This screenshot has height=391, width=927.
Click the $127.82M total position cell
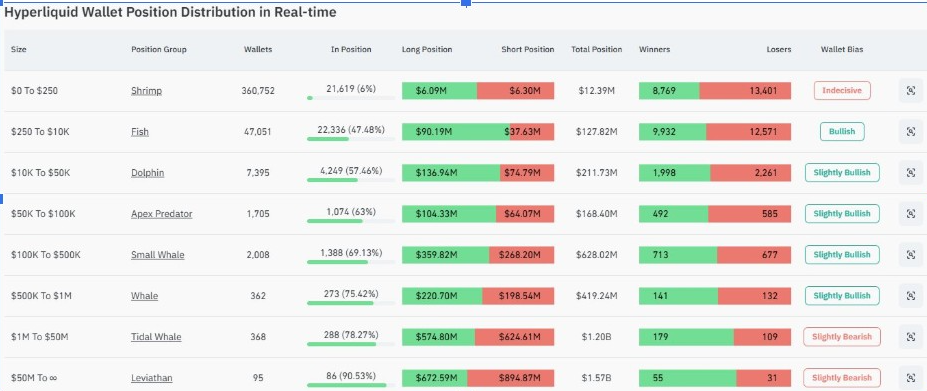tap(597, 131)
